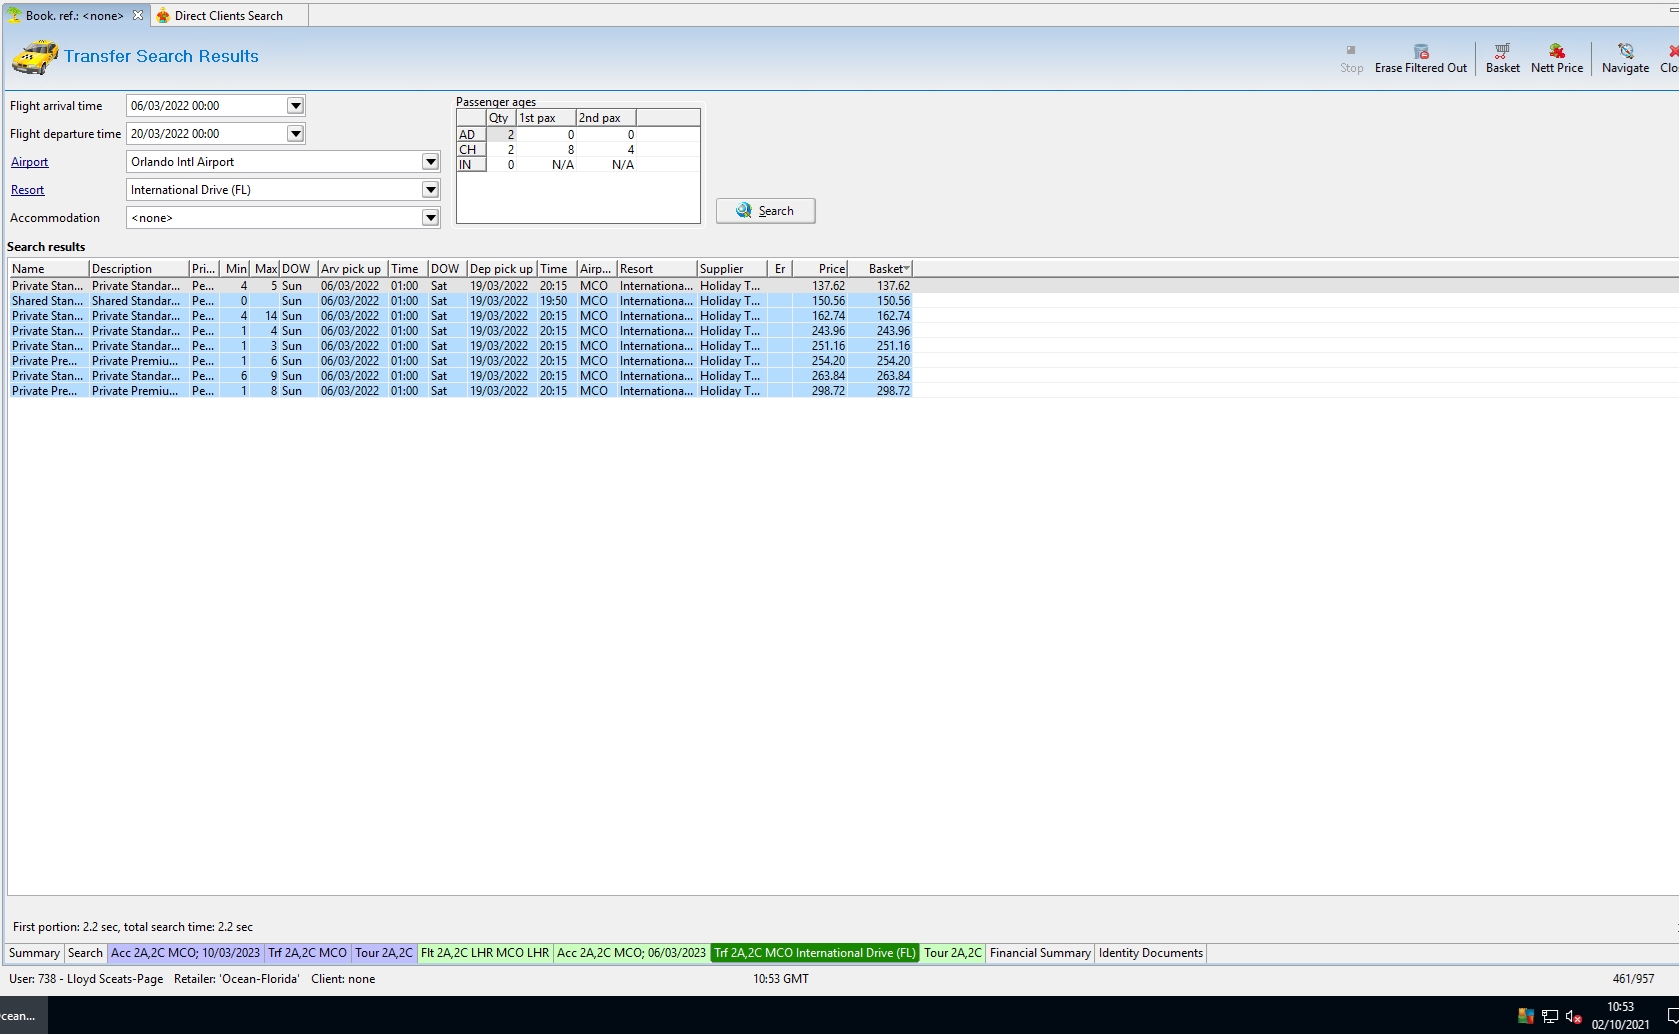Expand the Airport dropdown list
The width and height of the screenshot is (1679, 1034).
coord(430,162)
